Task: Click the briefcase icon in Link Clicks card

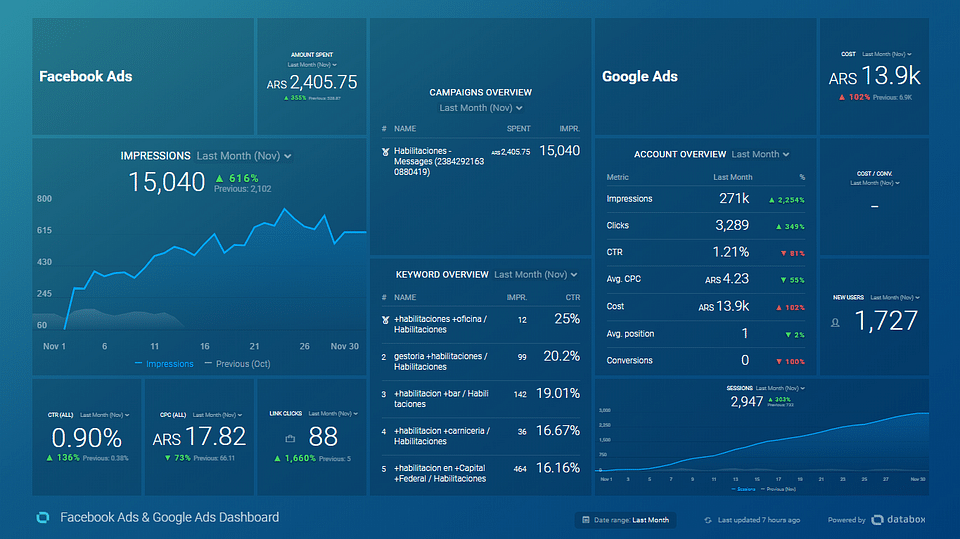Action: 290,439
